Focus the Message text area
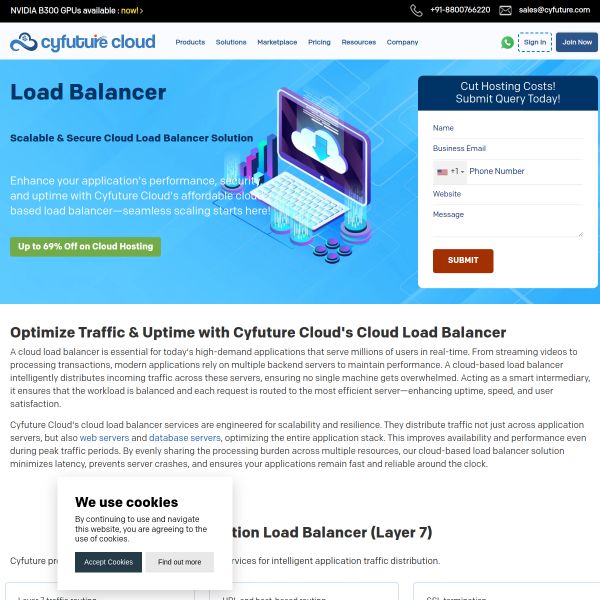 507,222
